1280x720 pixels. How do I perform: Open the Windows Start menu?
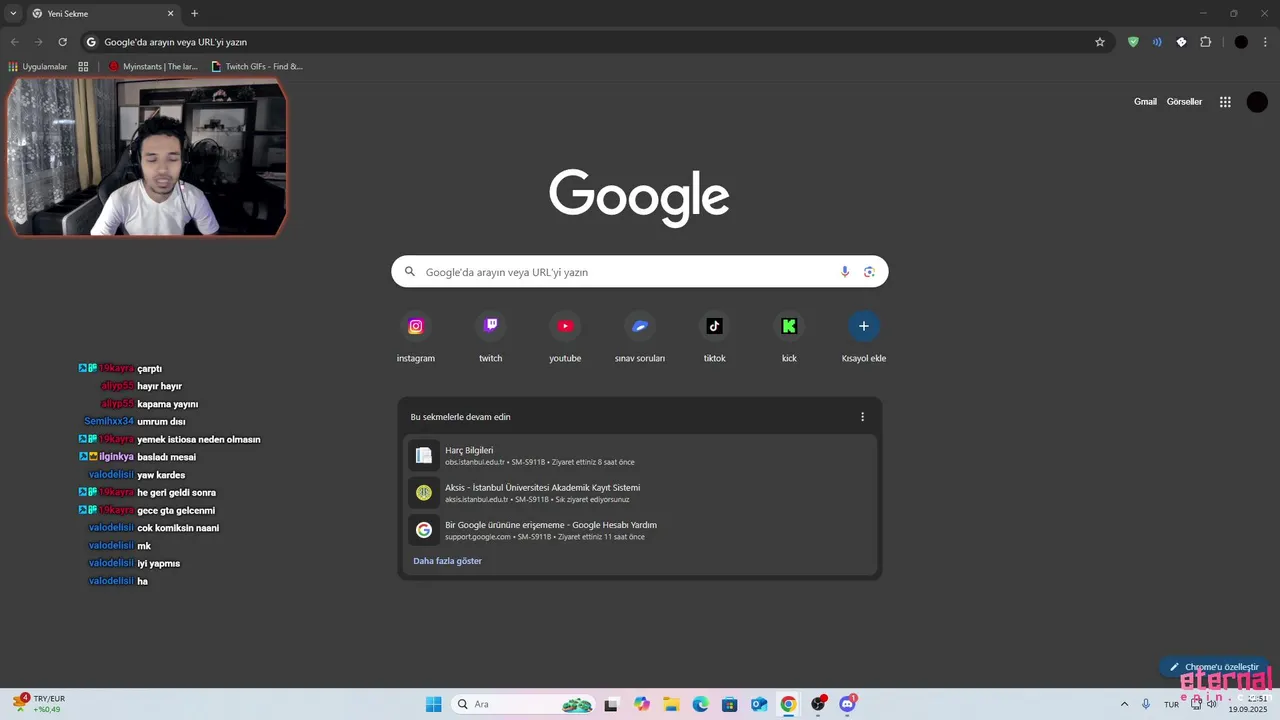(433, 704)
